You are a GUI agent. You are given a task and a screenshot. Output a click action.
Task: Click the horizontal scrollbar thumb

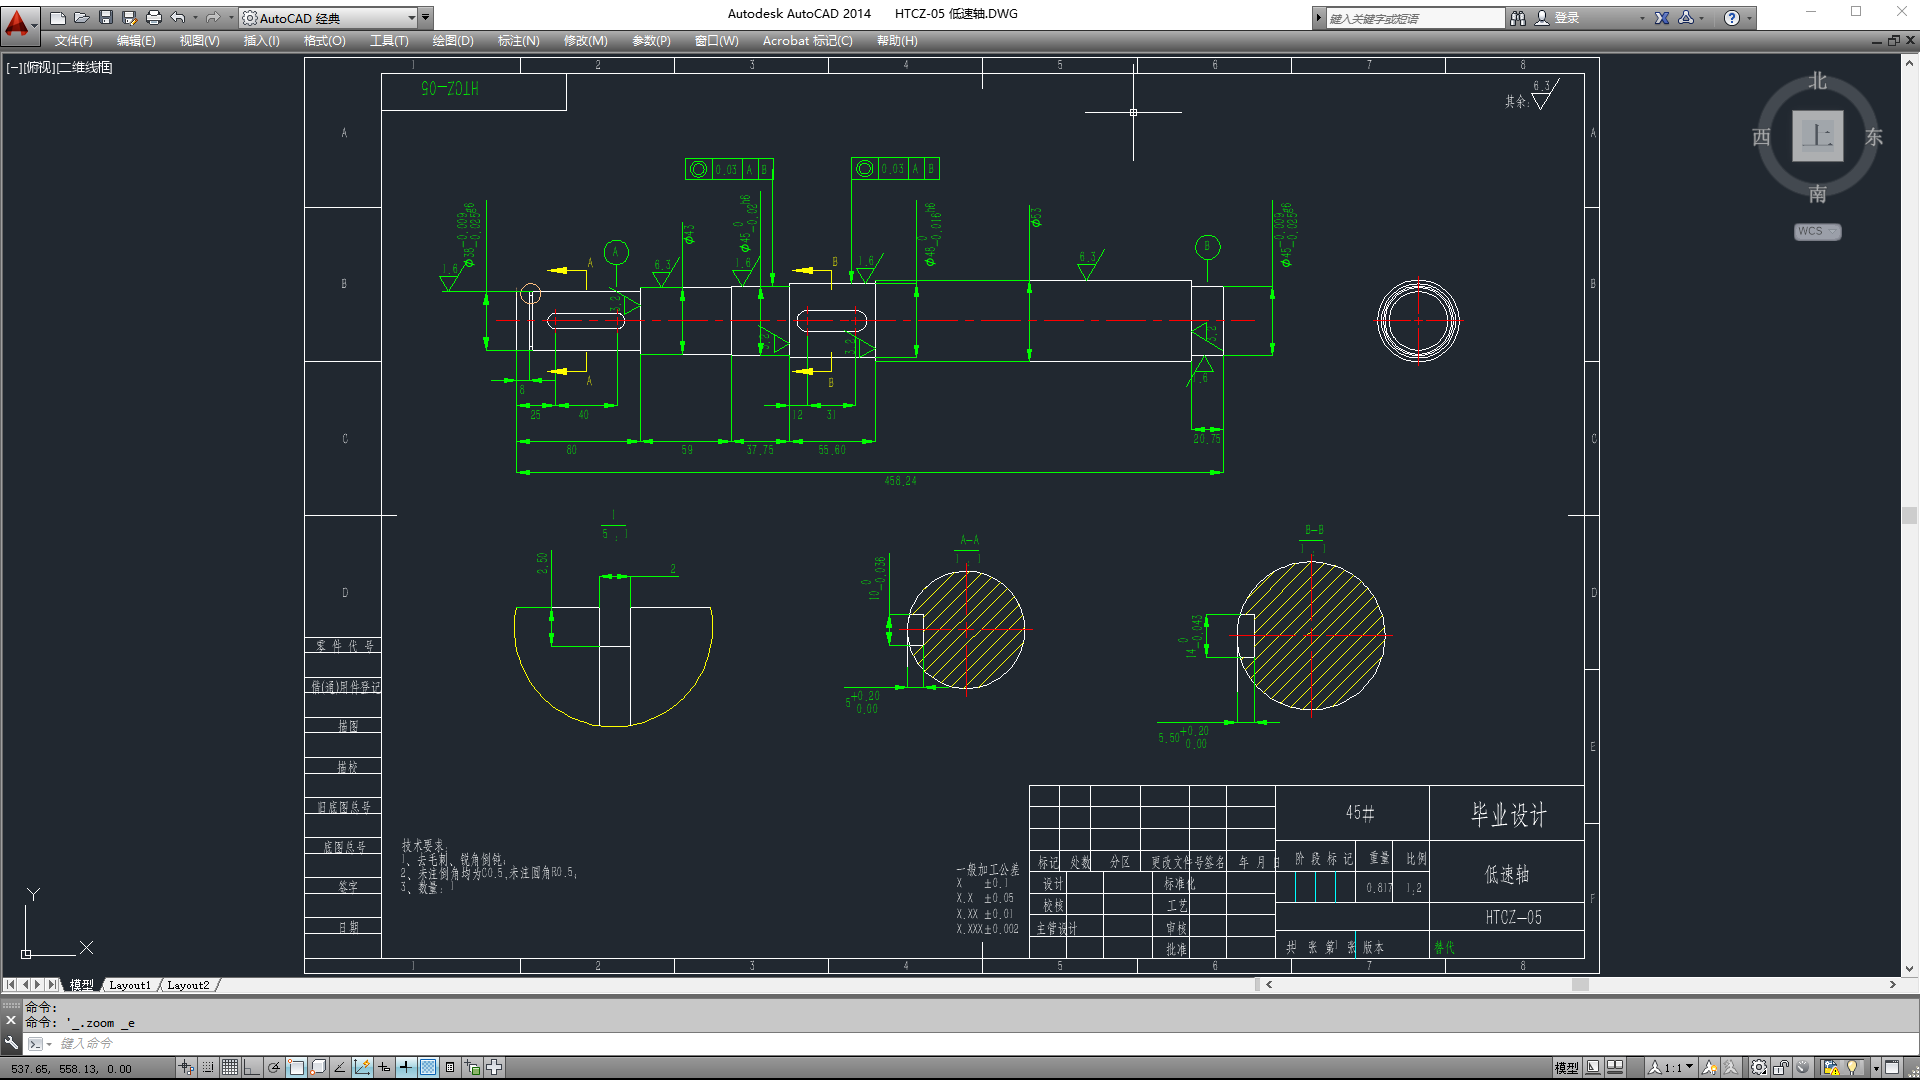coord(1580,985)
